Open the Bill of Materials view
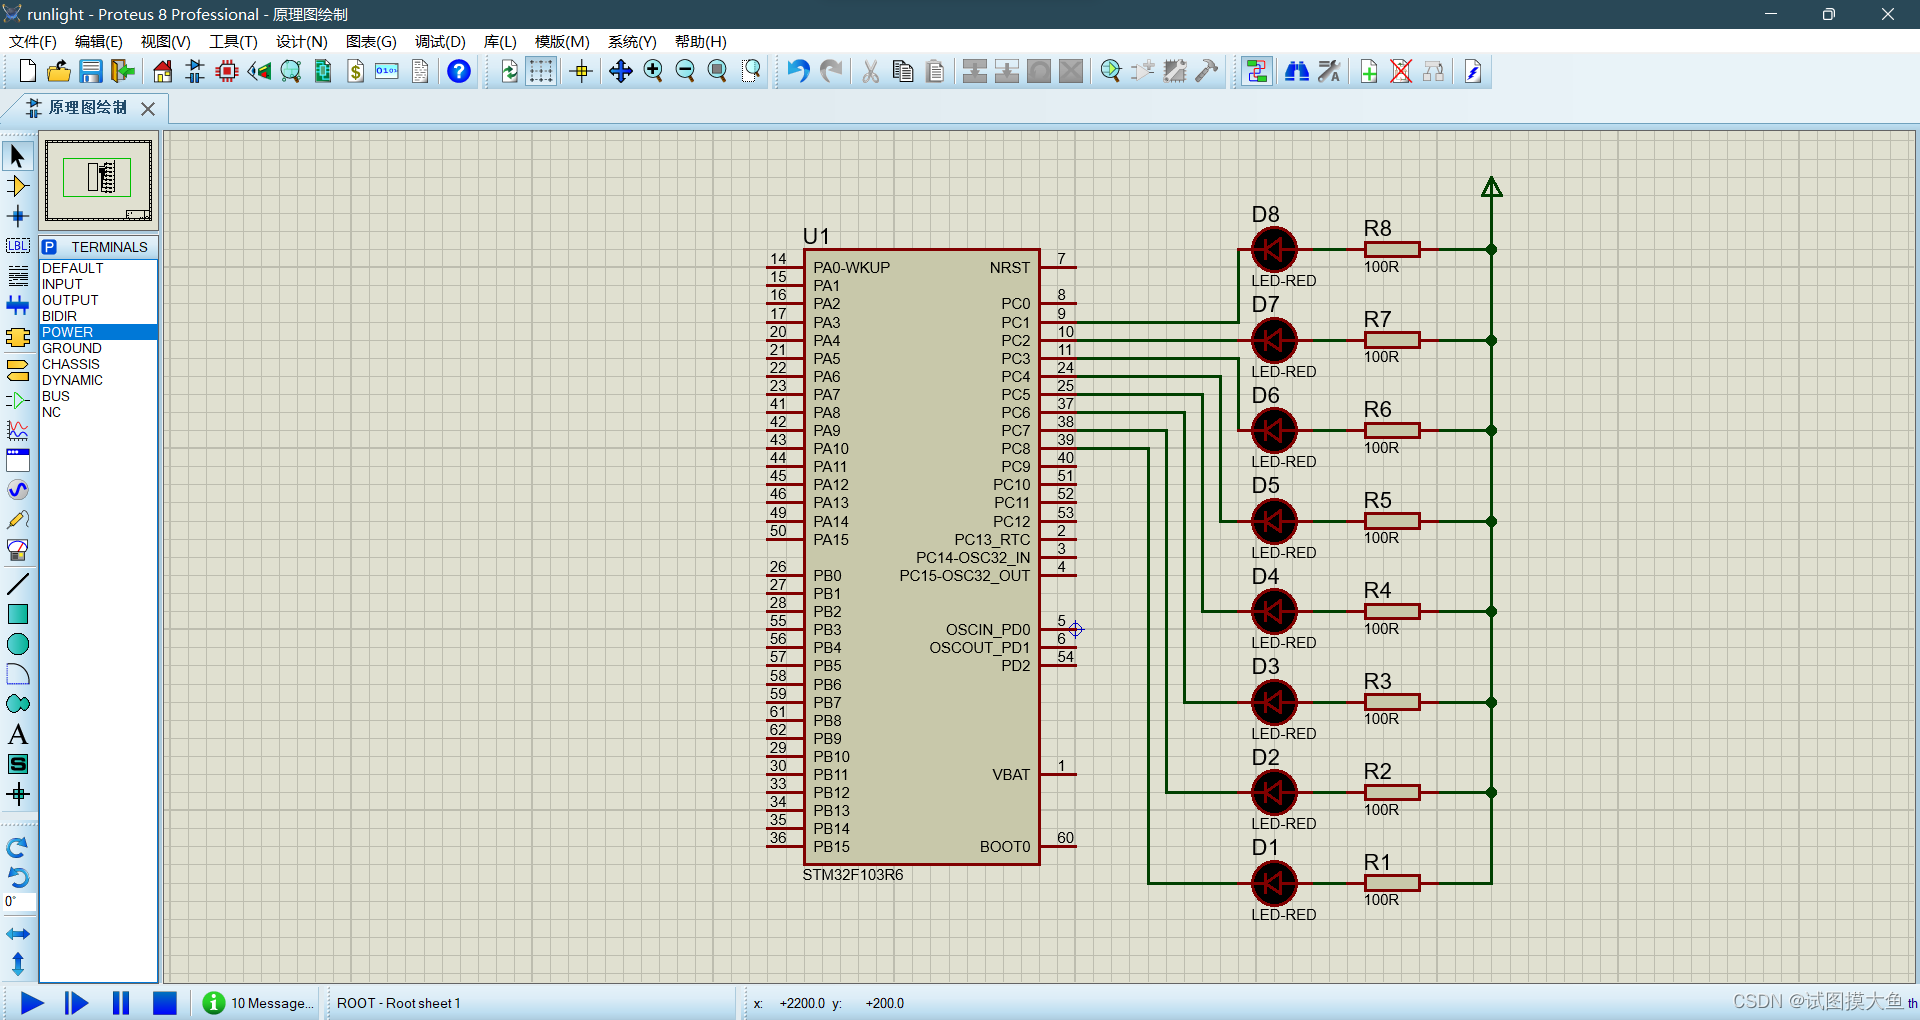The image size is (1920, 1020). [355, 71]
